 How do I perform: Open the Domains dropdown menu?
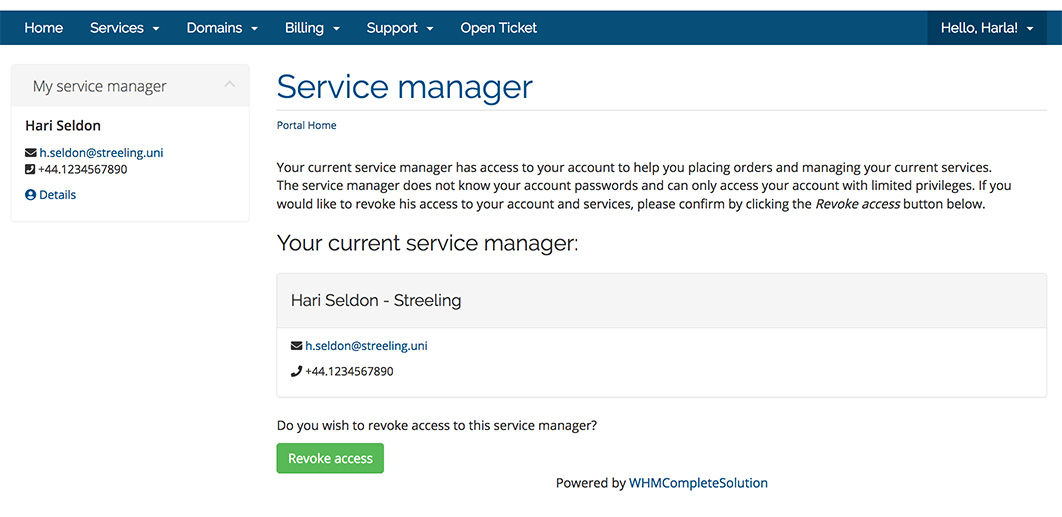coord(222,28)
